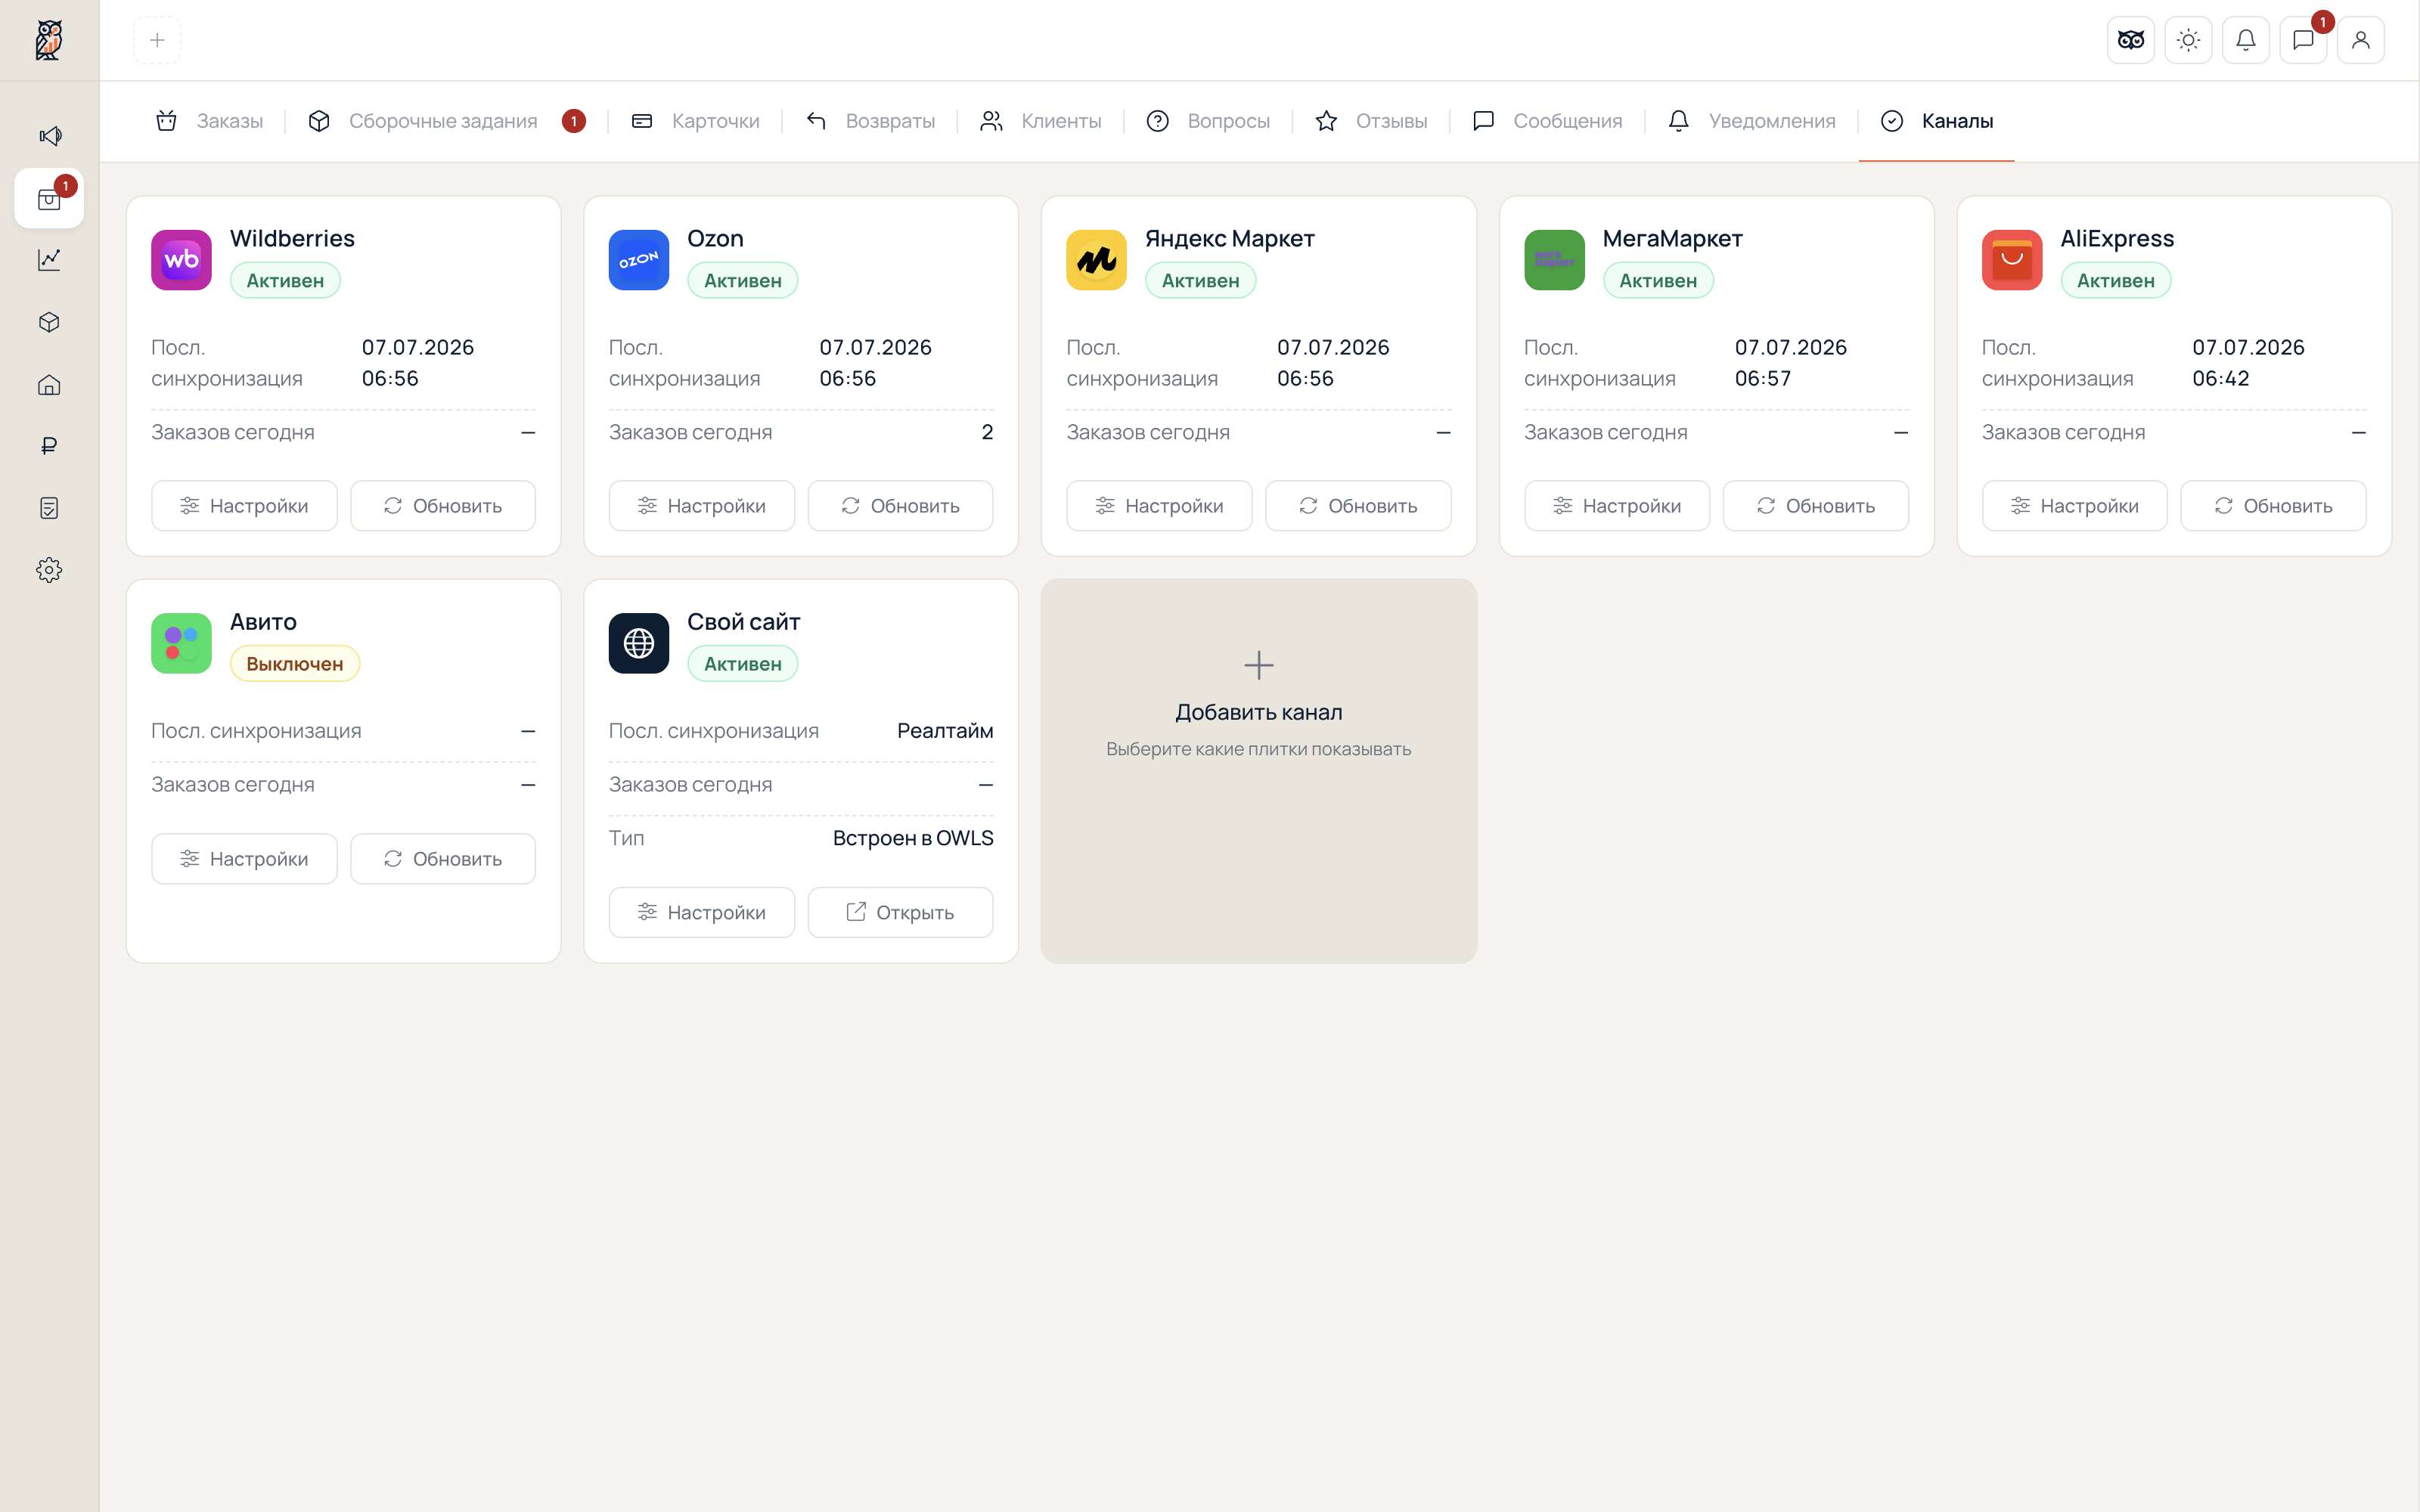Click the owl assistant icon in header
Screen dimensions: 2420x1512
click(2131, 40)
